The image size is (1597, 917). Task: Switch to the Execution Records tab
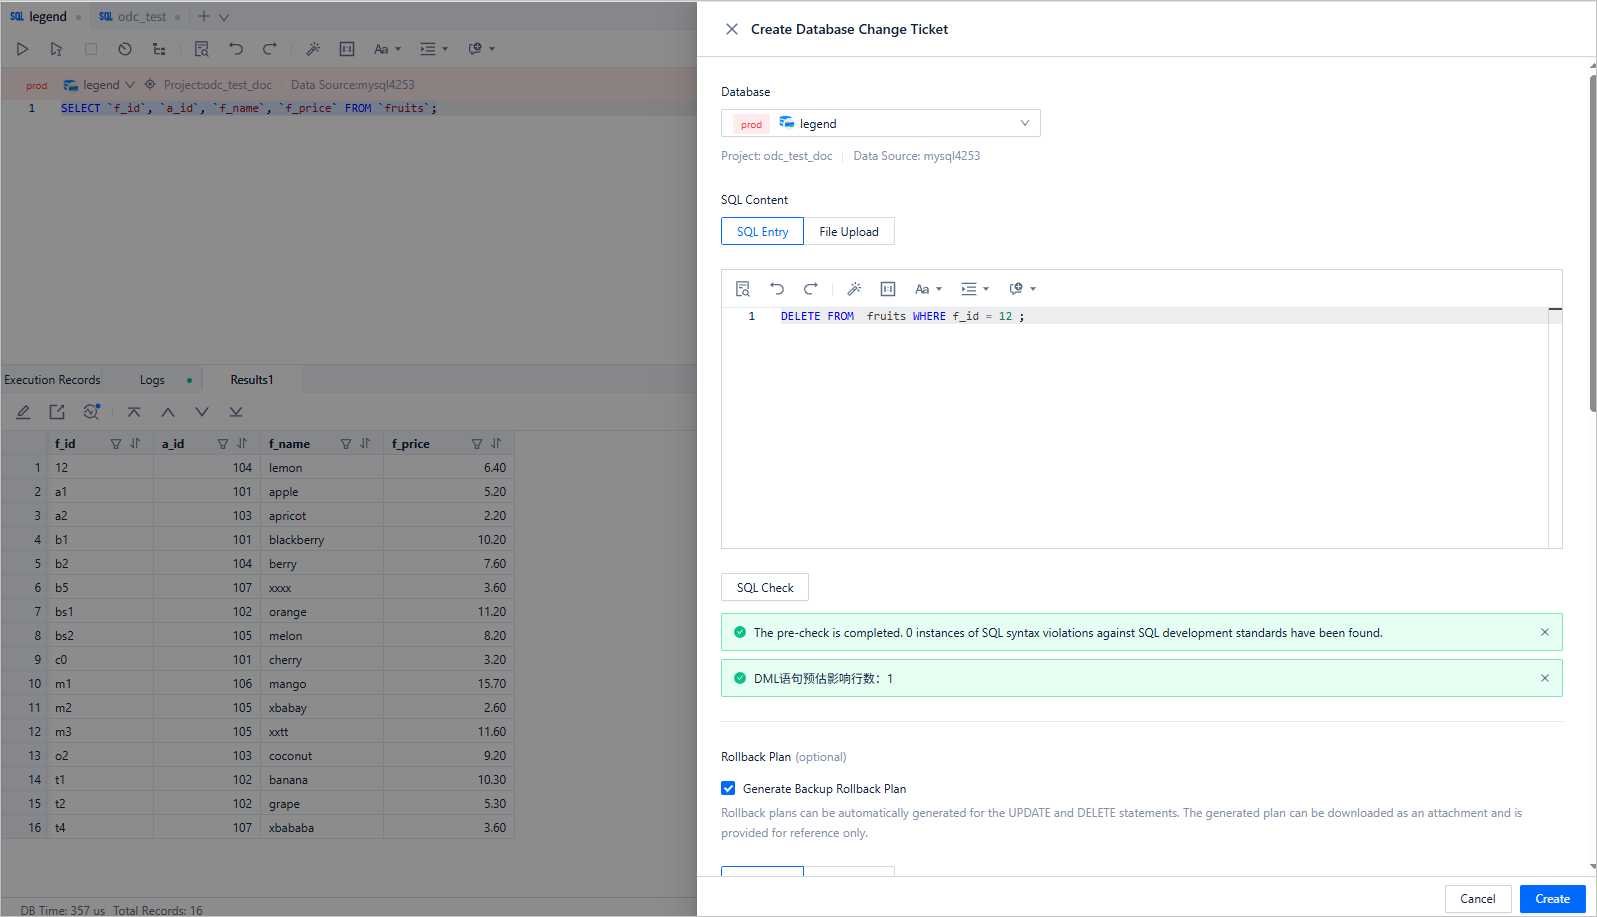(x=52, y=380)
